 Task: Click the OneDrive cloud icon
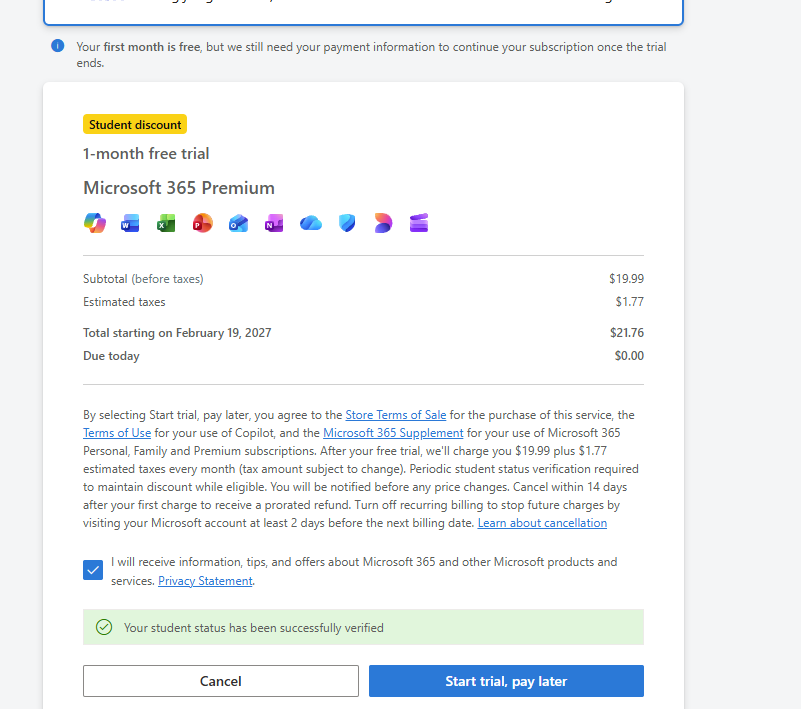click(x=311, y=223)
